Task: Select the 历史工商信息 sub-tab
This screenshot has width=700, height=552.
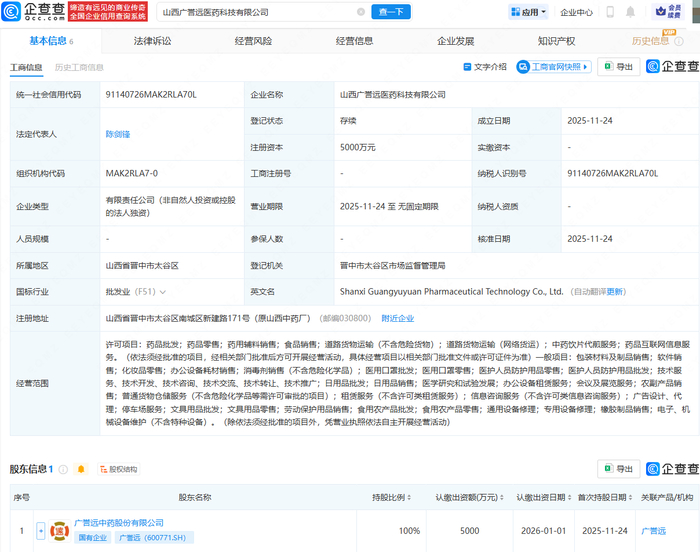Action: coord(77,67)
